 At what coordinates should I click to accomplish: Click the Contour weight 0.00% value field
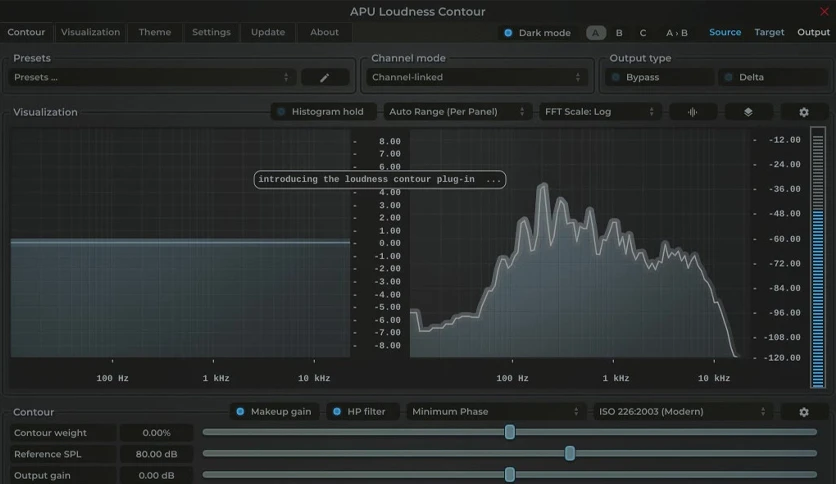(156, 433)
